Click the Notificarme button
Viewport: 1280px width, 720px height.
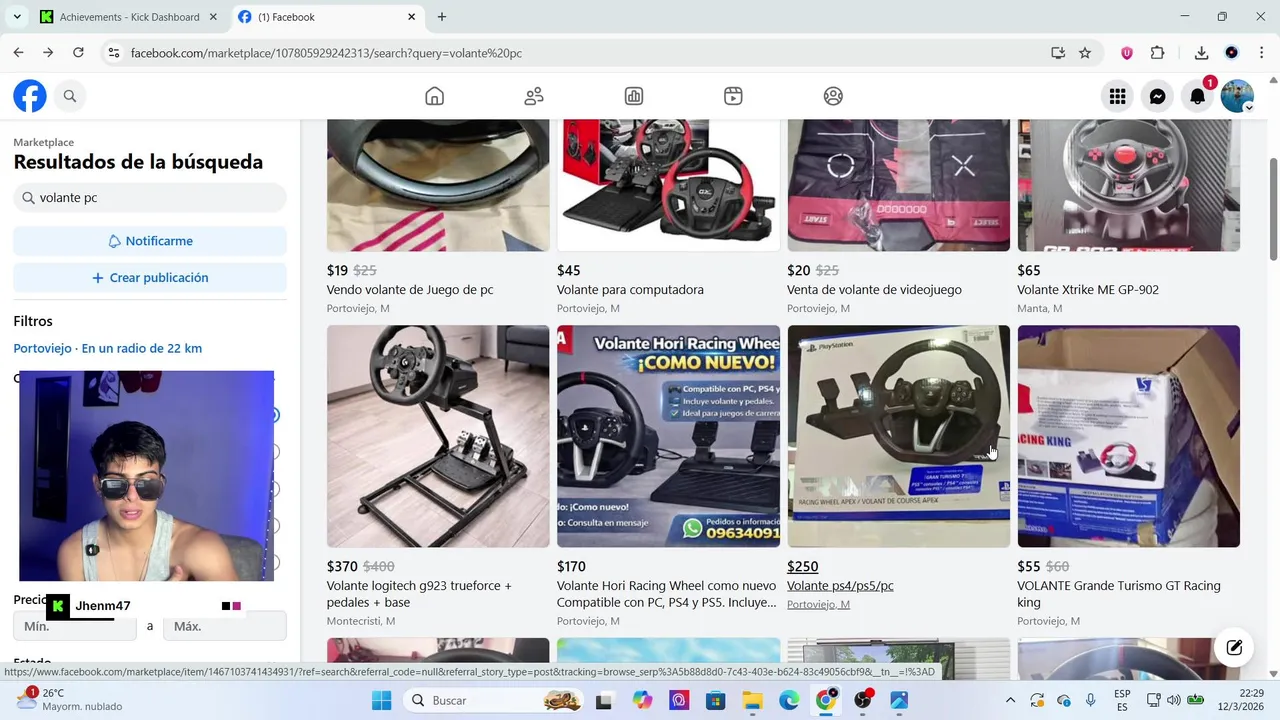(x=150, y=241)
